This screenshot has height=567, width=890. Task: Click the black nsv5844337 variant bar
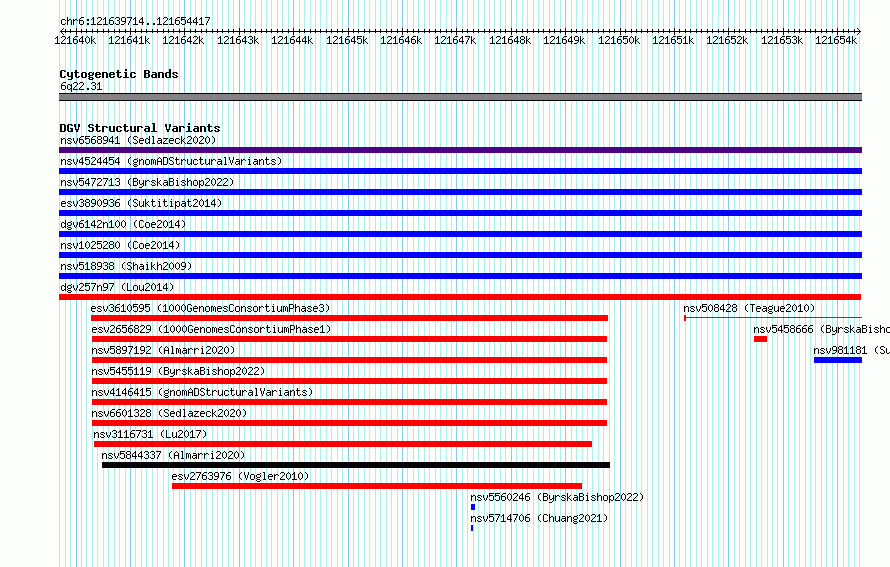point(356,465)
